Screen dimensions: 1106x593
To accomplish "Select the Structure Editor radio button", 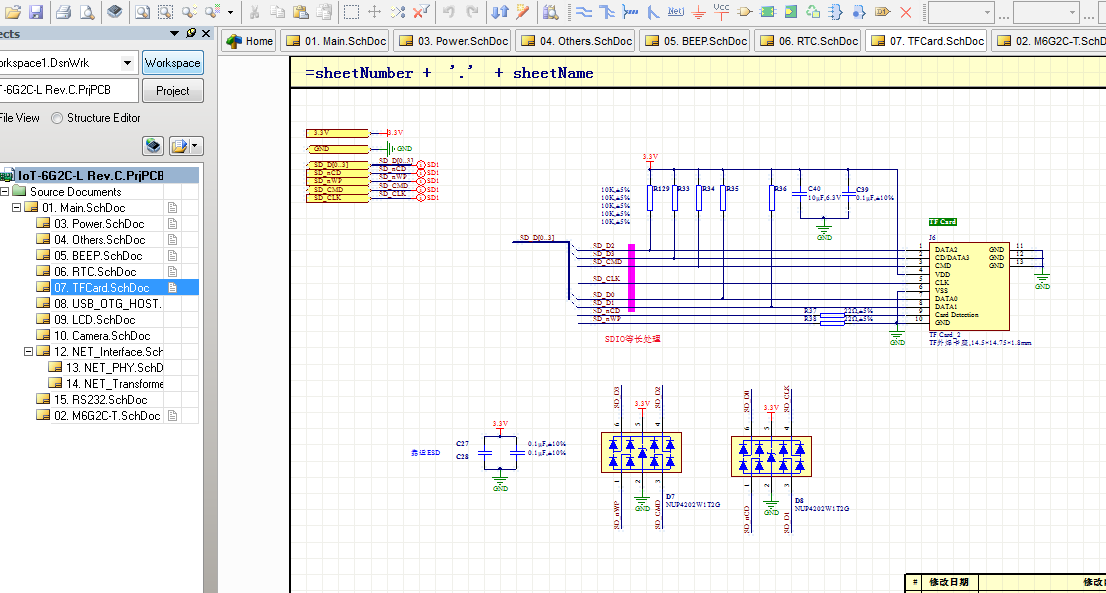I will click(x=57, y=118).
